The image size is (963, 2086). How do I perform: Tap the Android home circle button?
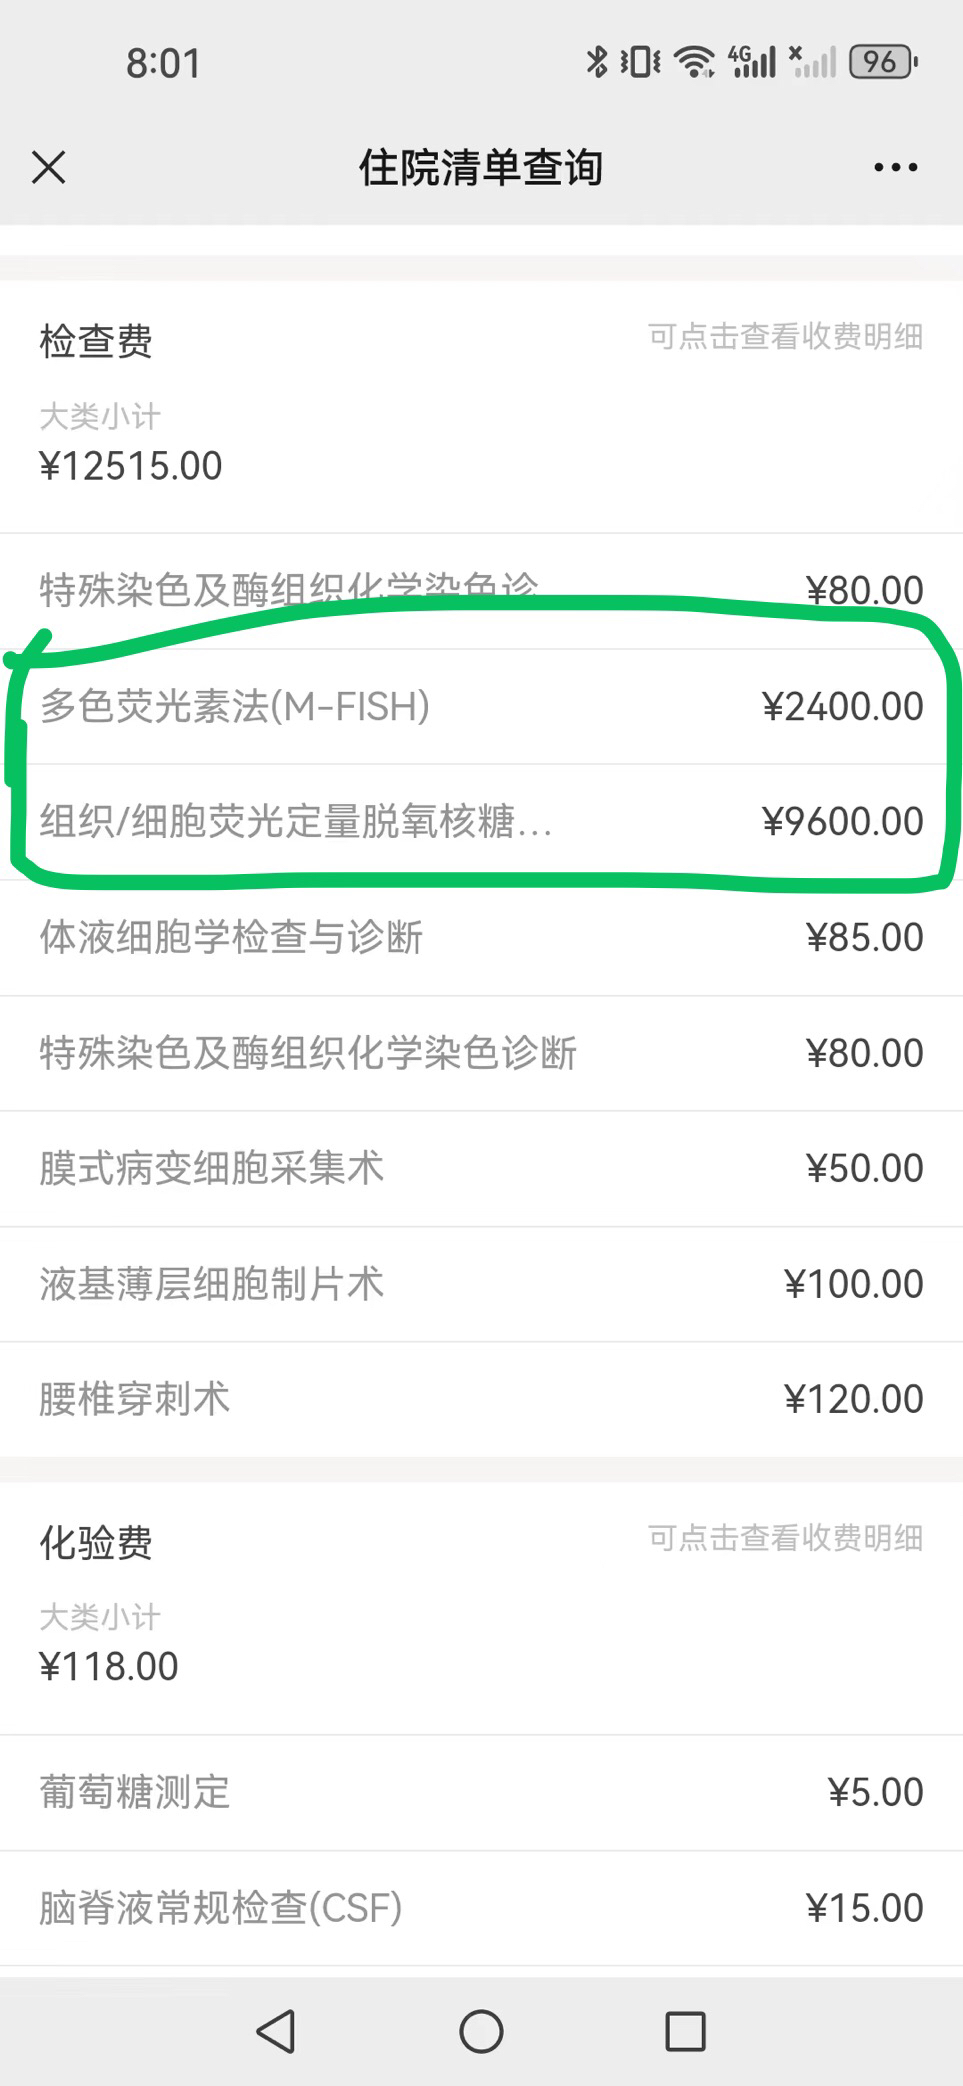481,2031
